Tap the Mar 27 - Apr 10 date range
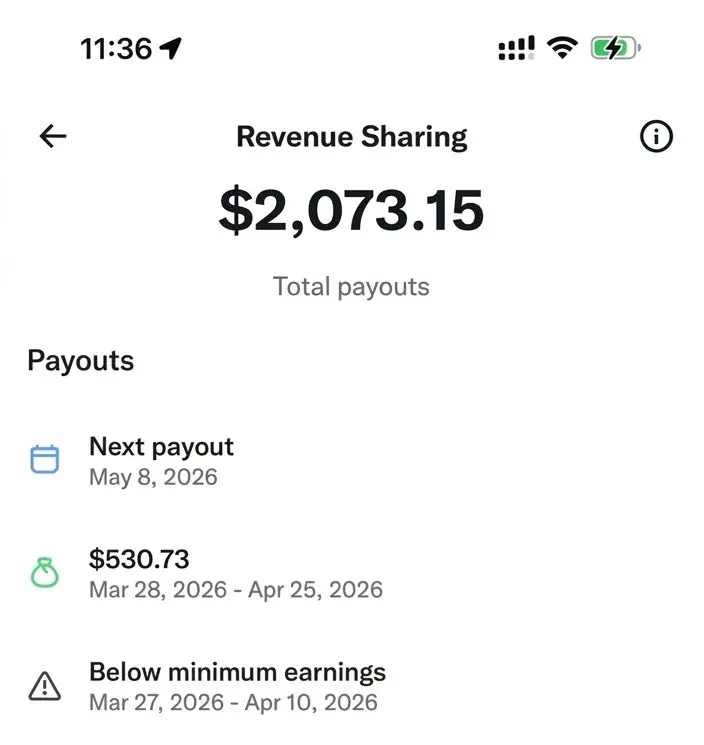 coord(233,702)
